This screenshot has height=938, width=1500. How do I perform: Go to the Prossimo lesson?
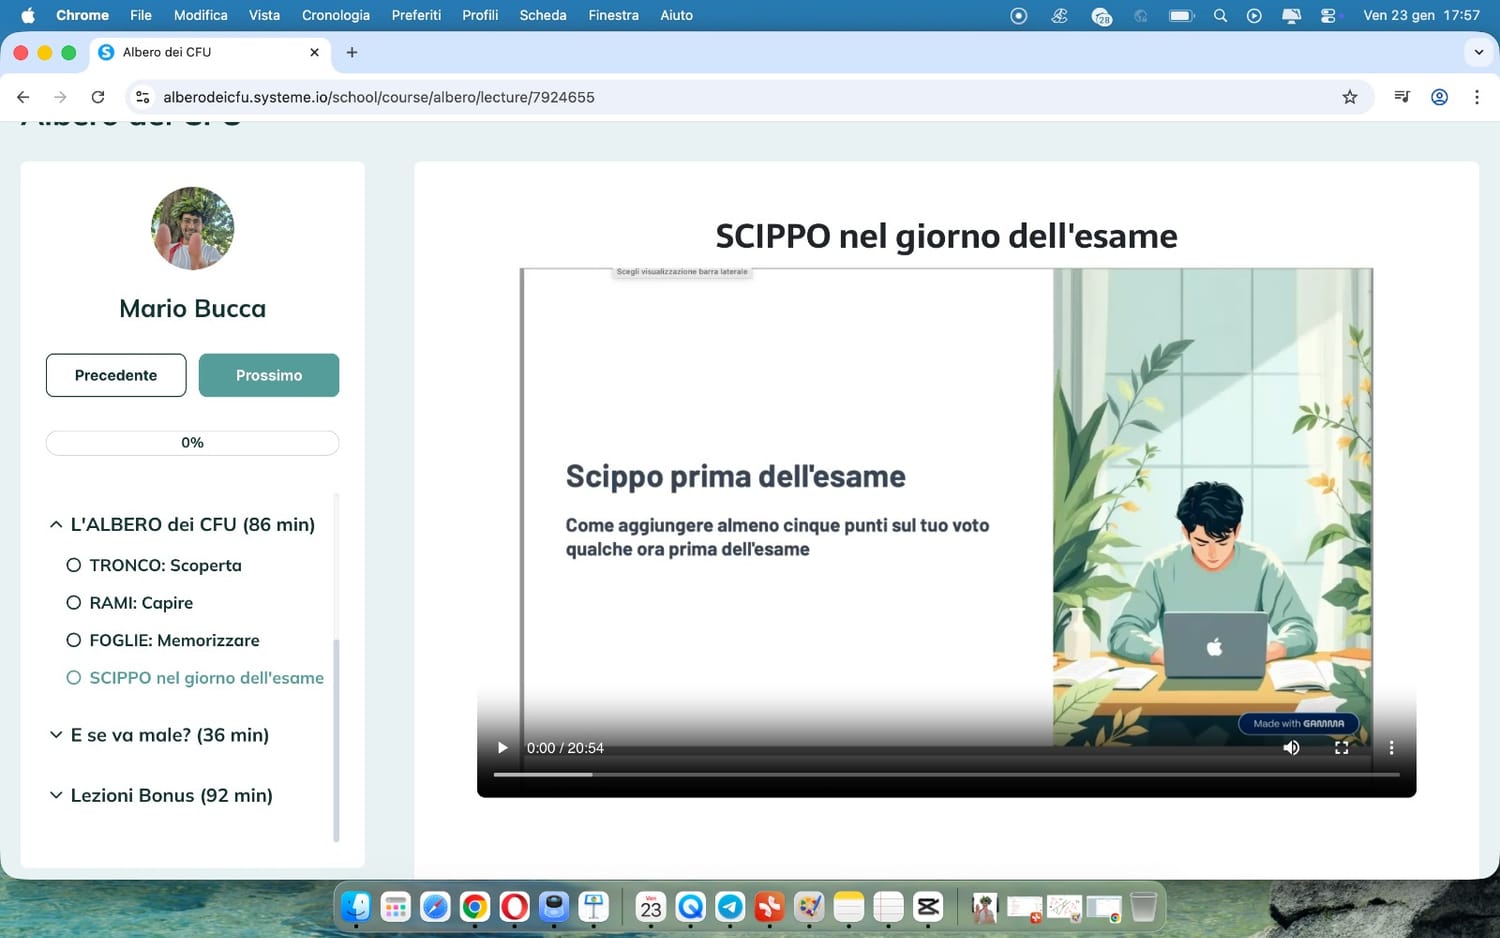tap(269, 375)
